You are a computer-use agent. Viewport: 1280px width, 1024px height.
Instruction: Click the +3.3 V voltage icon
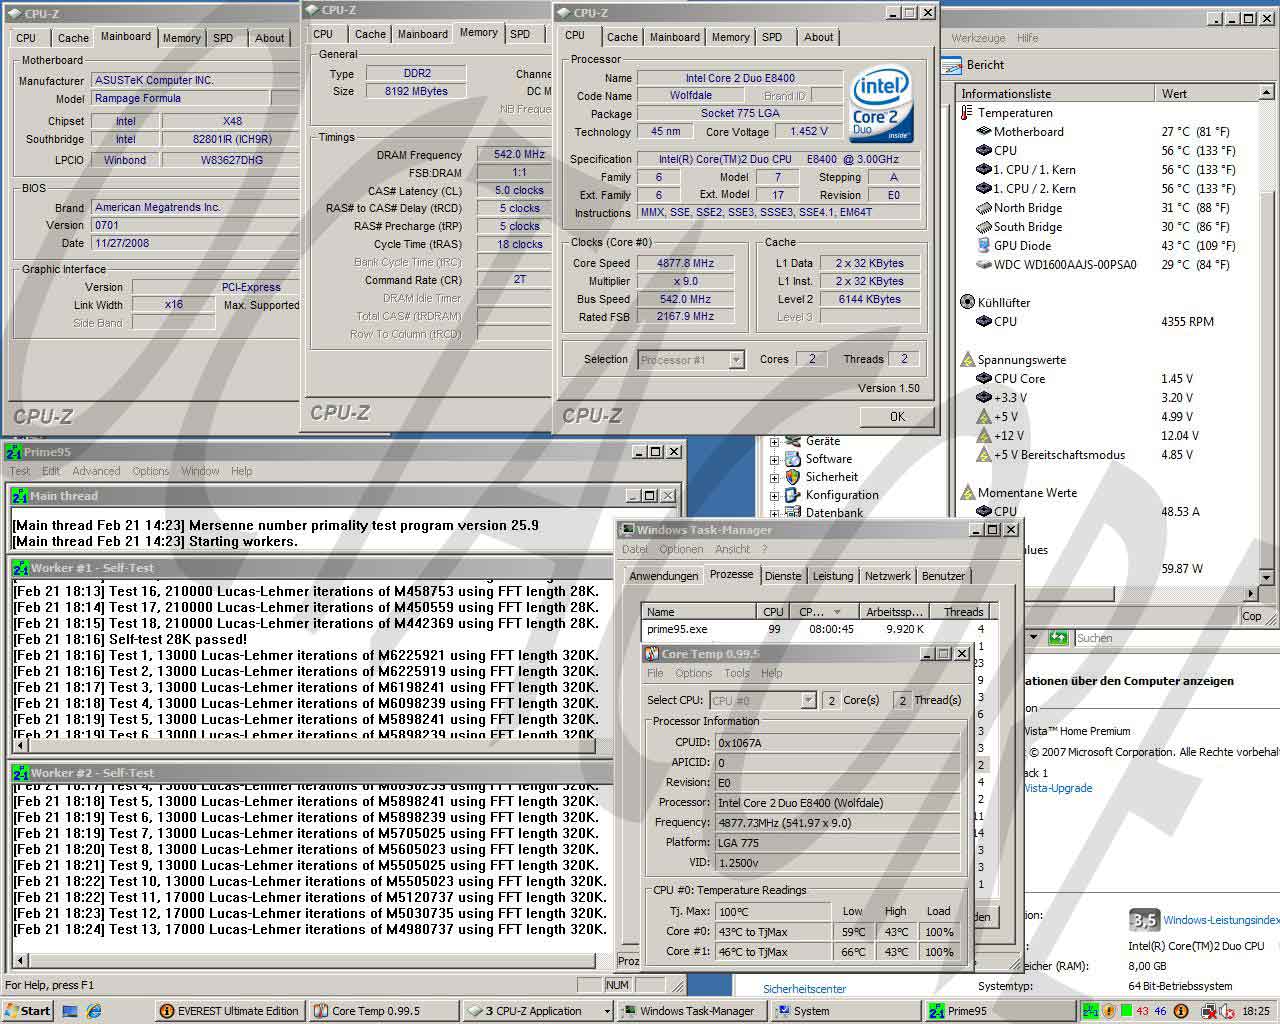(984, 398)
